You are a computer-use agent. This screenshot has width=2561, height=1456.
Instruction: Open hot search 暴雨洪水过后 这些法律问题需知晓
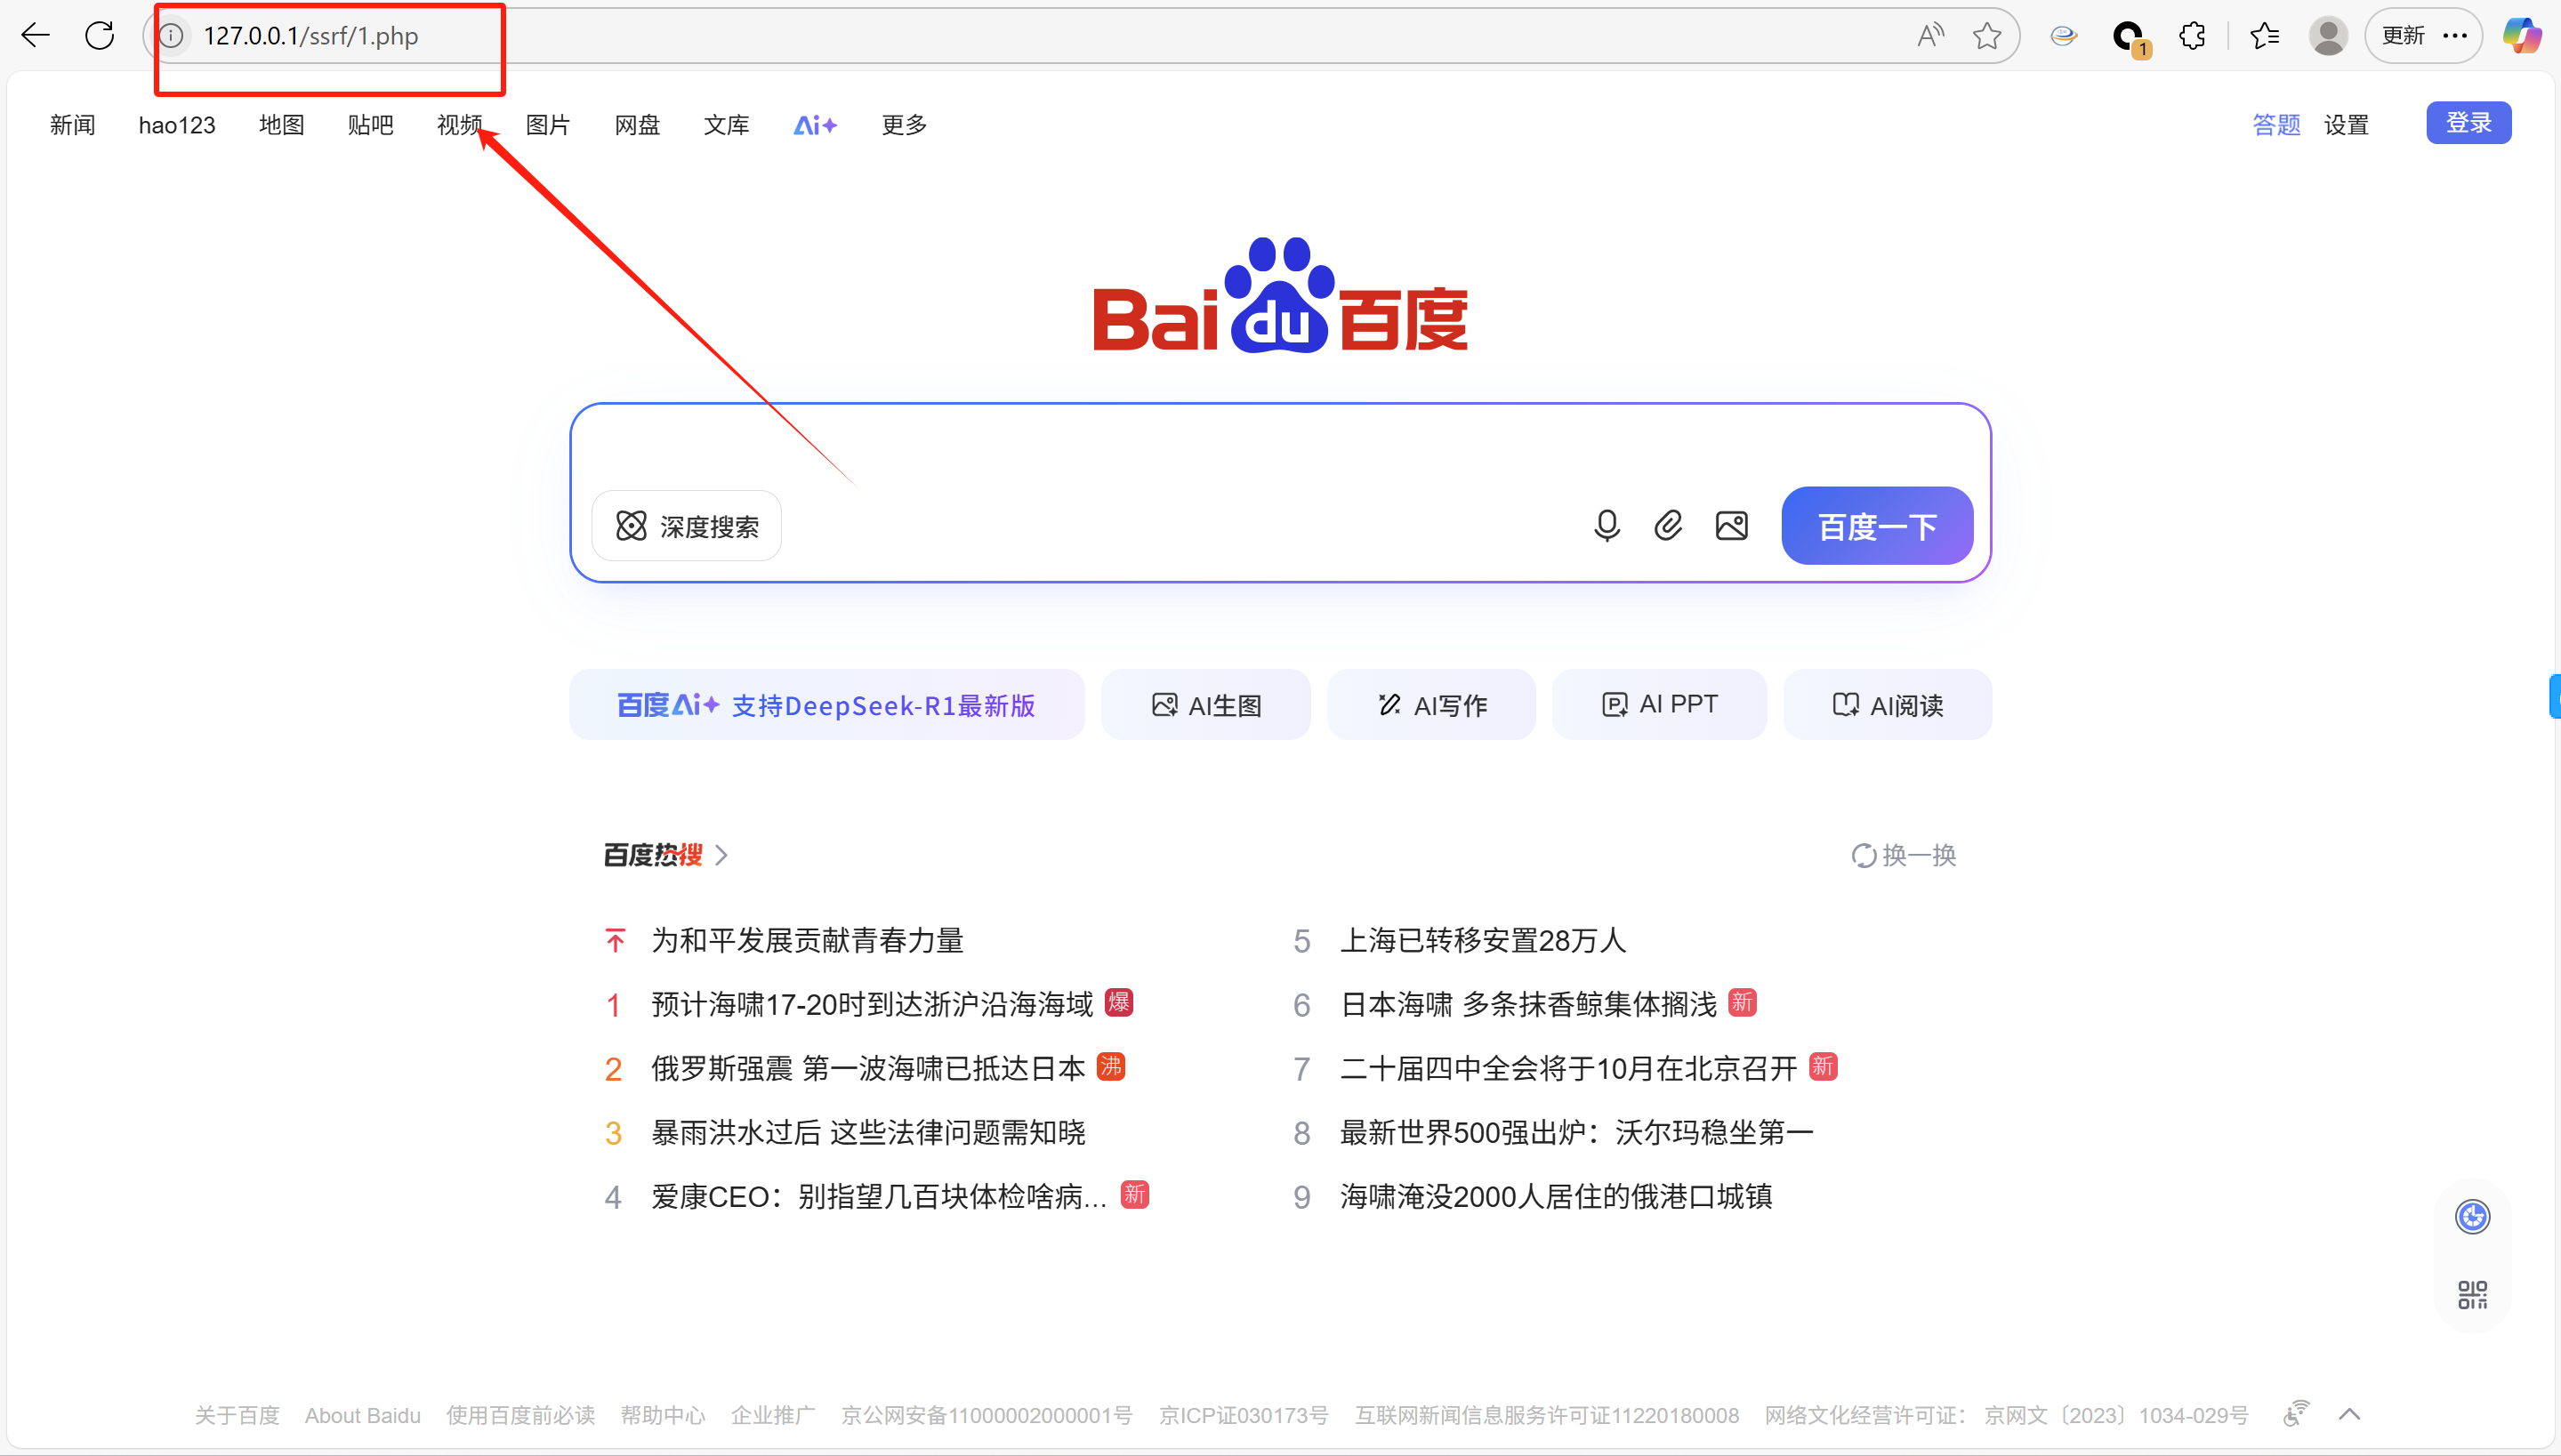(x=868, y=1133)
